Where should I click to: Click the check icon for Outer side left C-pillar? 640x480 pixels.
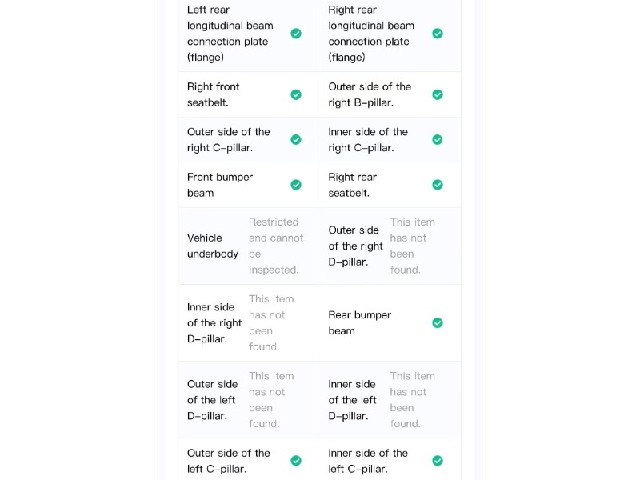point(296,461)
